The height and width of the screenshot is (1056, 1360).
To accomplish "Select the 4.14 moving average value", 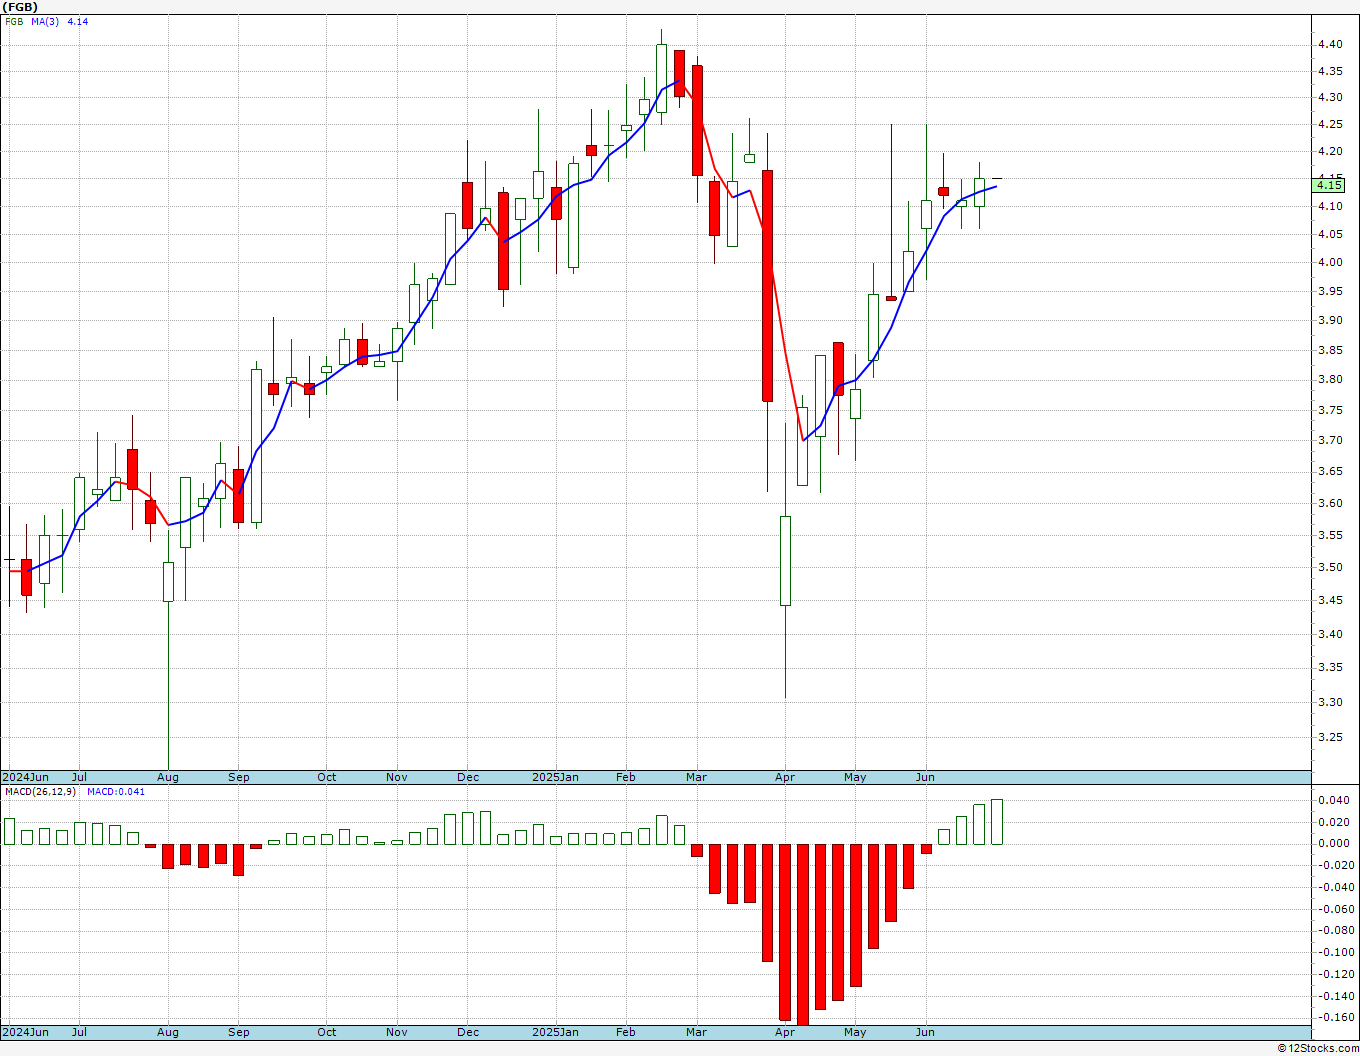I will pos(78,21).
